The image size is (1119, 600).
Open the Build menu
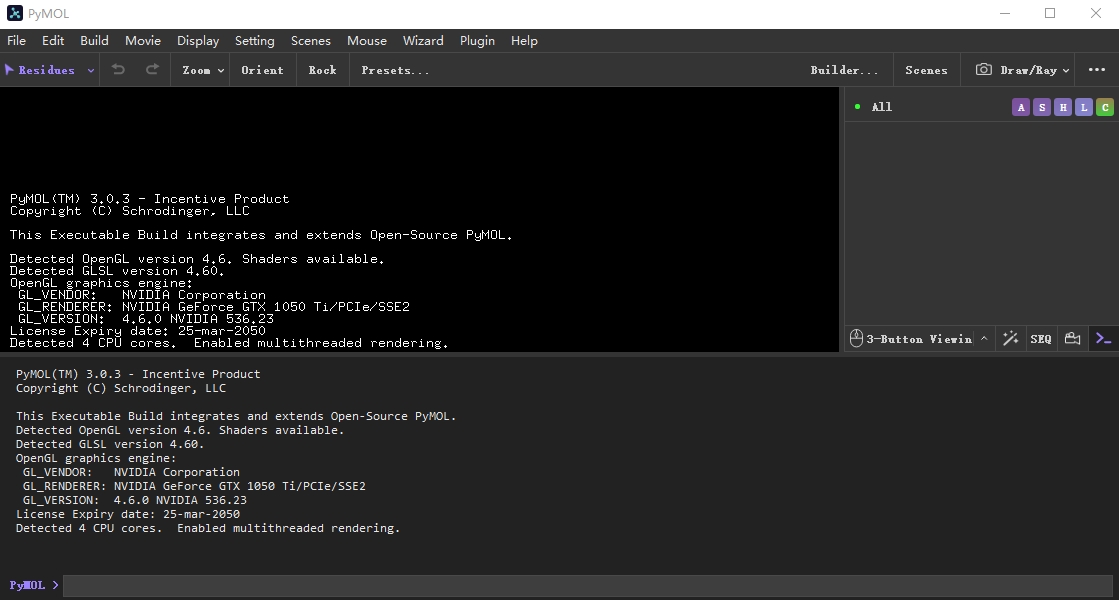(x=94, y=41)
